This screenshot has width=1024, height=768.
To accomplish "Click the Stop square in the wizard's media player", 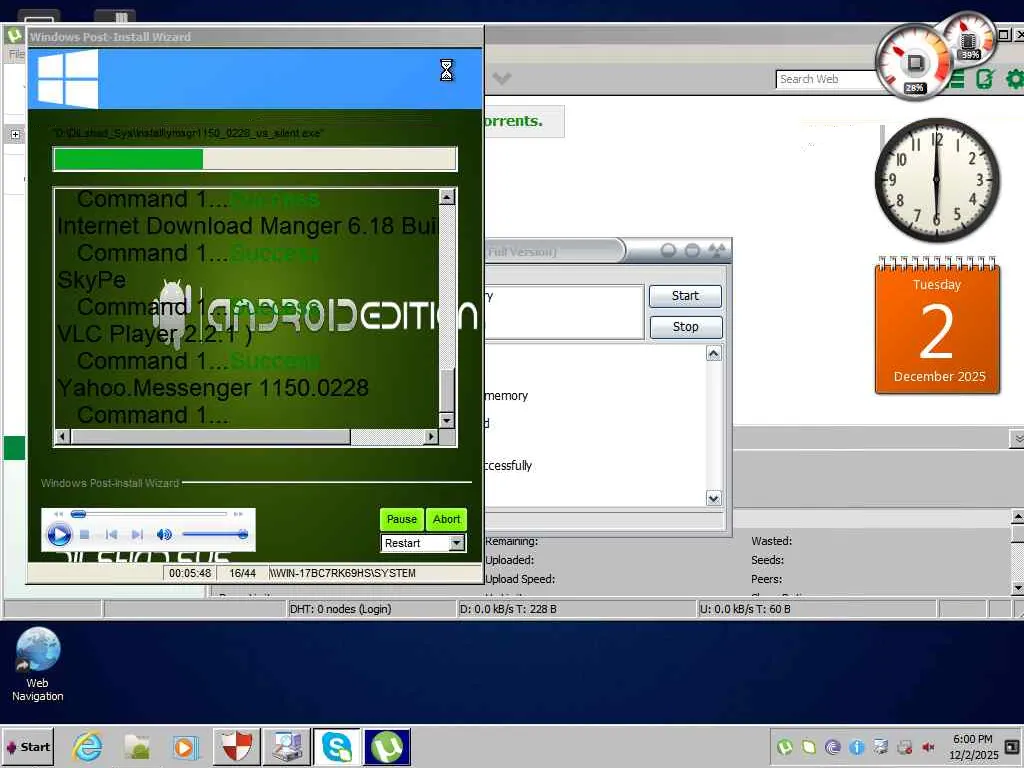I will (84, 535).
